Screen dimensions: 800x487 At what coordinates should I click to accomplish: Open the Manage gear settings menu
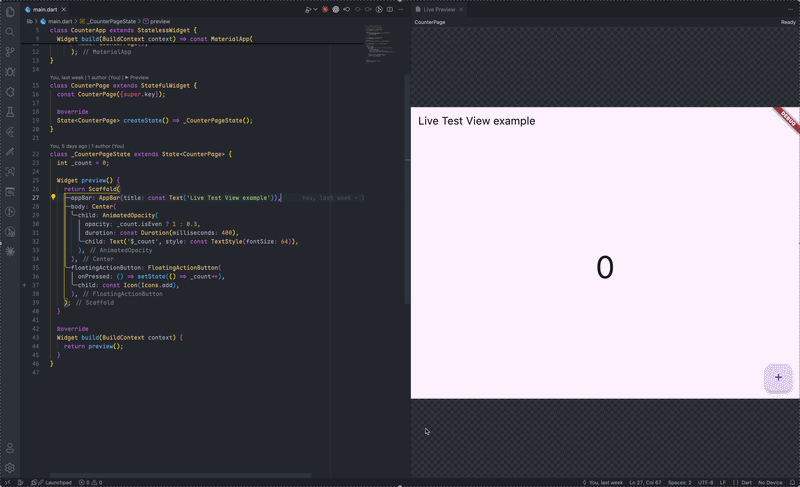pos(10,468)
